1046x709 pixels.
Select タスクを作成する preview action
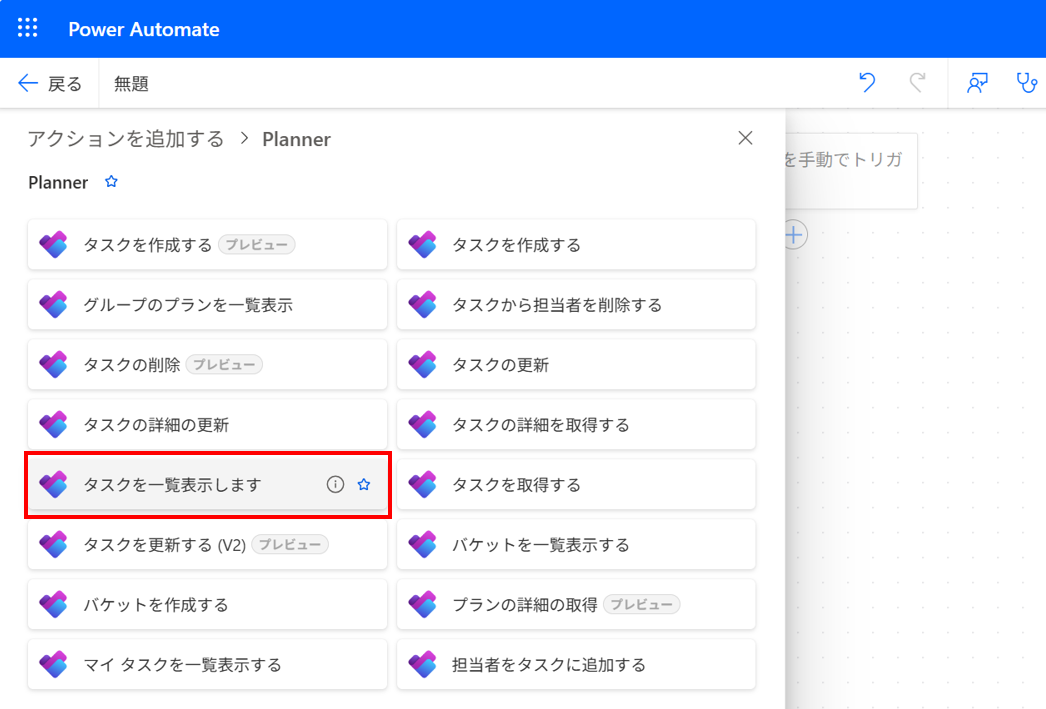(x=207, y=245)
